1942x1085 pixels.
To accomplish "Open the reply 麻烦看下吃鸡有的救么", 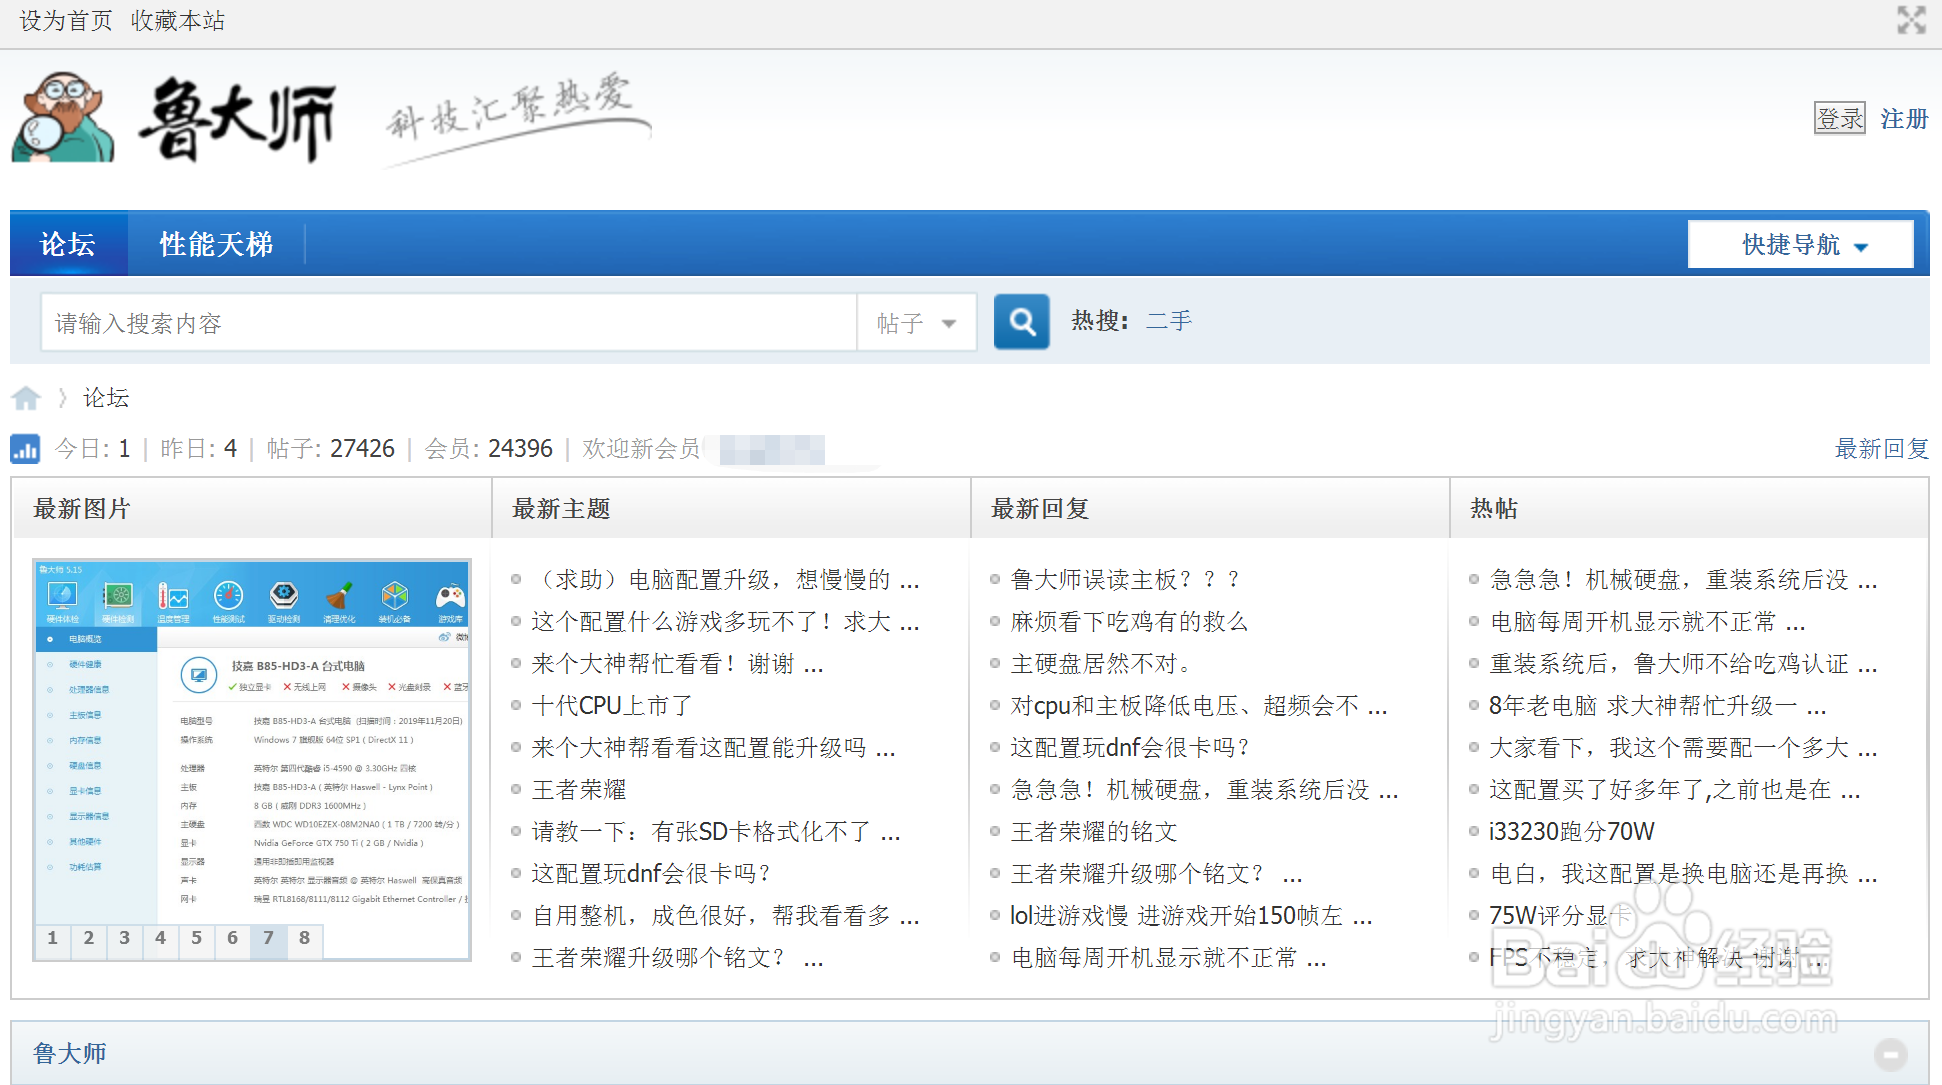I will click(x=1129, y=622).
